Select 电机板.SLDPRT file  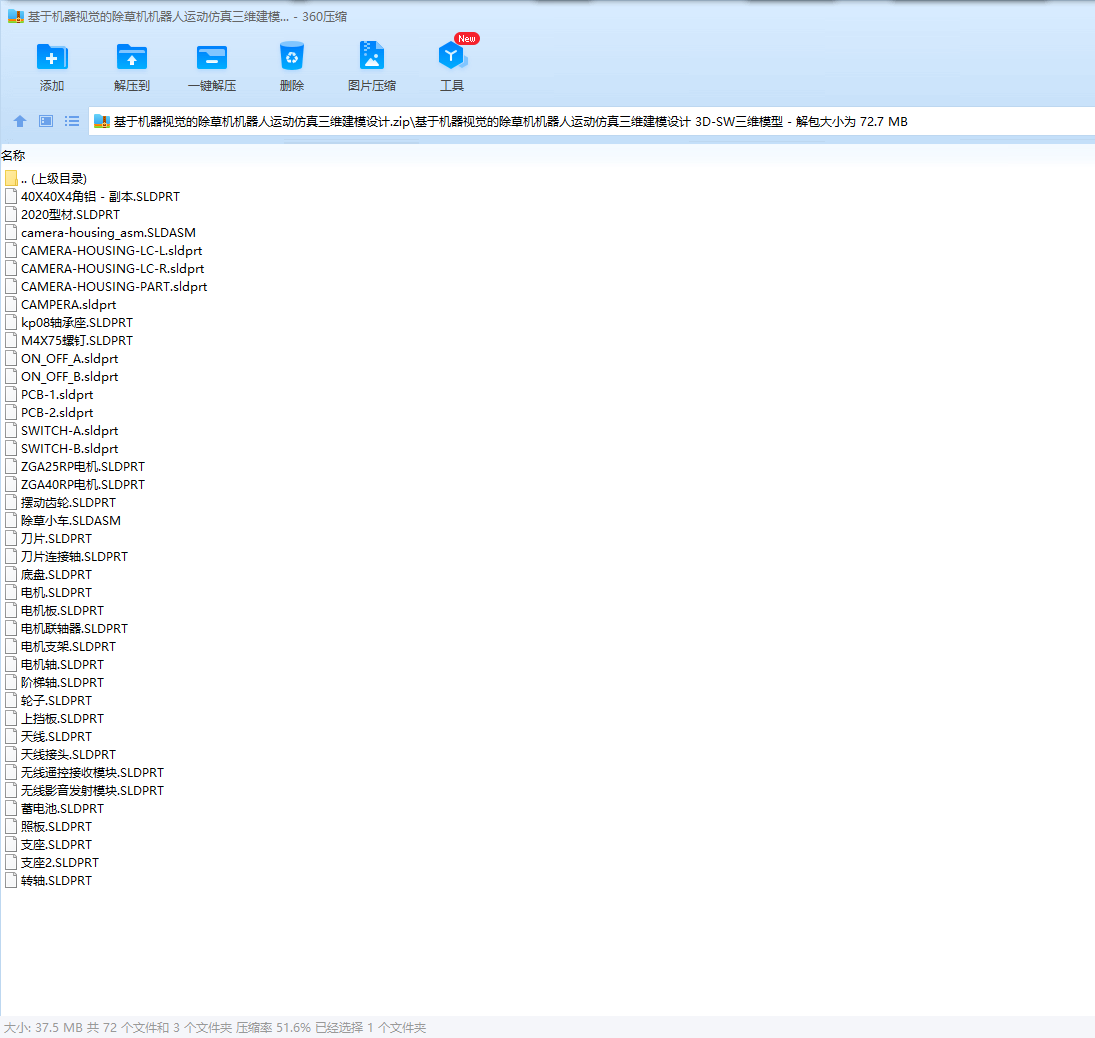62,611
